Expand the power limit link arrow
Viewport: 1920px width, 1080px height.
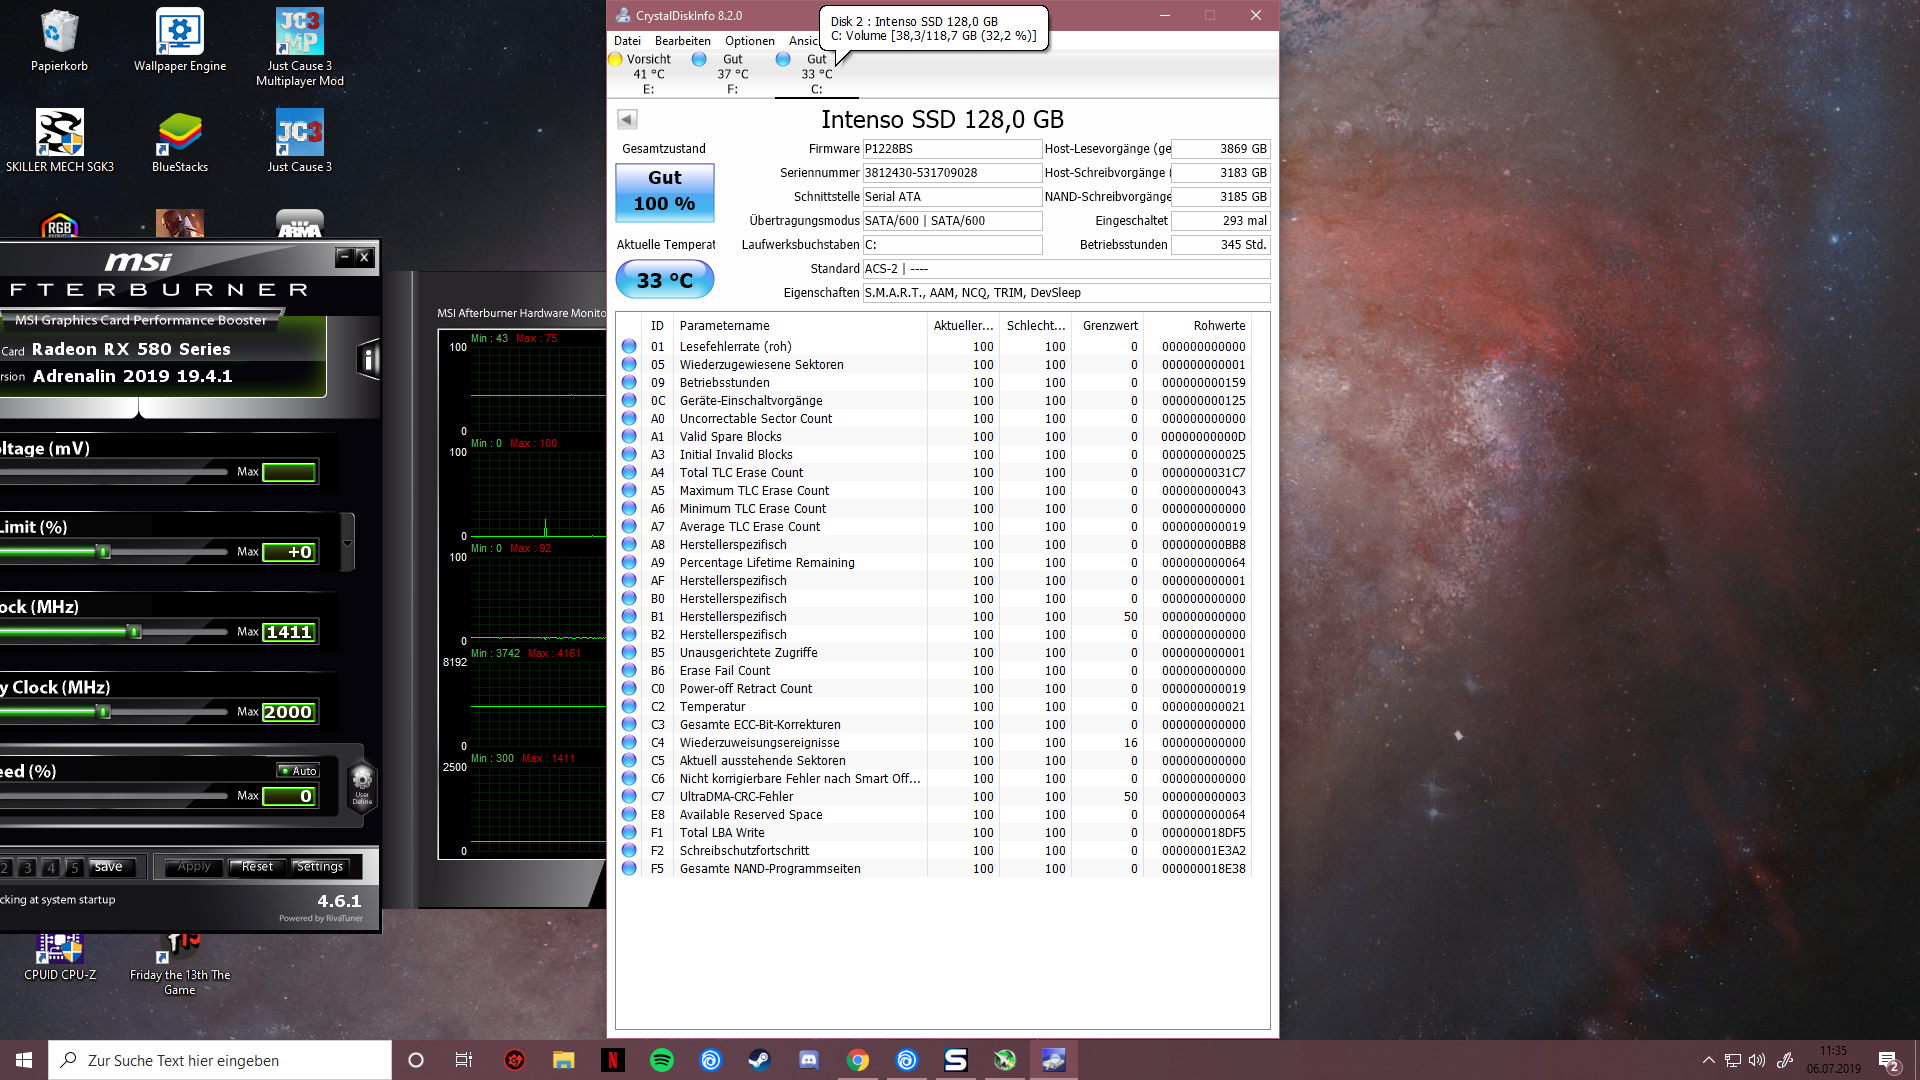click(348, 543)
